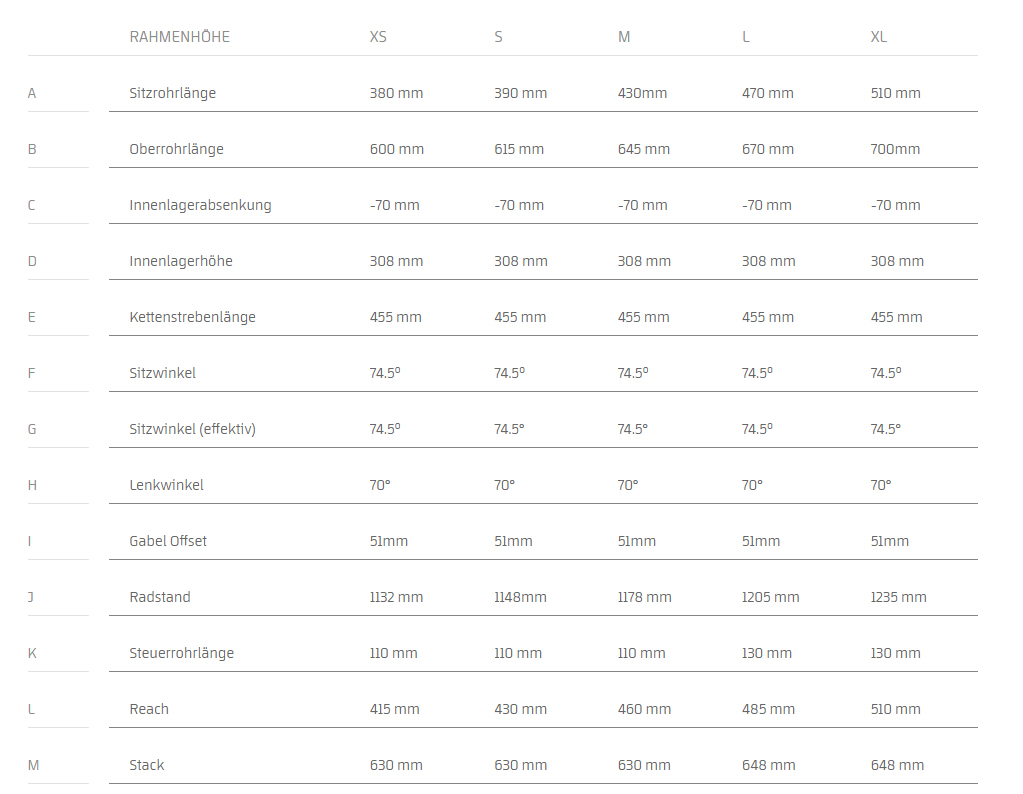Select the Lenkwinkel row label
The width and height of the screenshot is (1023, 794).
[166, 485]
